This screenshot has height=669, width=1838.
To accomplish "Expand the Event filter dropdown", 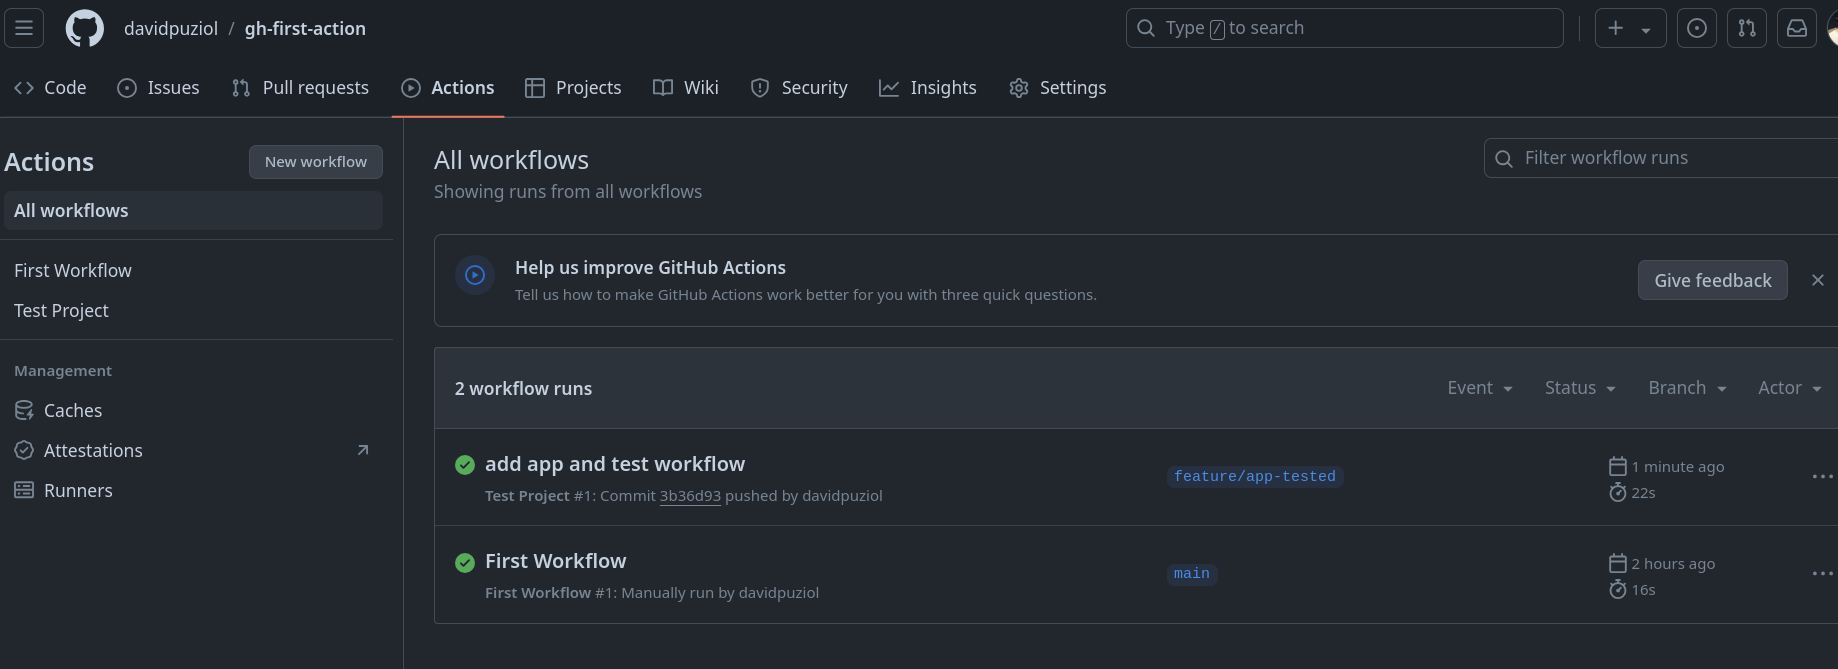I will (1479, 388).
